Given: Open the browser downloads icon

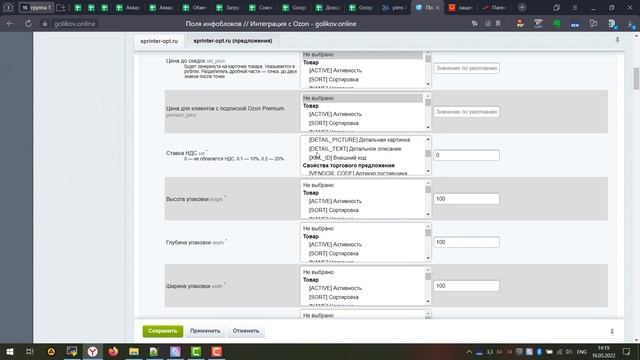Looking at the screenshot, I should point(631,24).
